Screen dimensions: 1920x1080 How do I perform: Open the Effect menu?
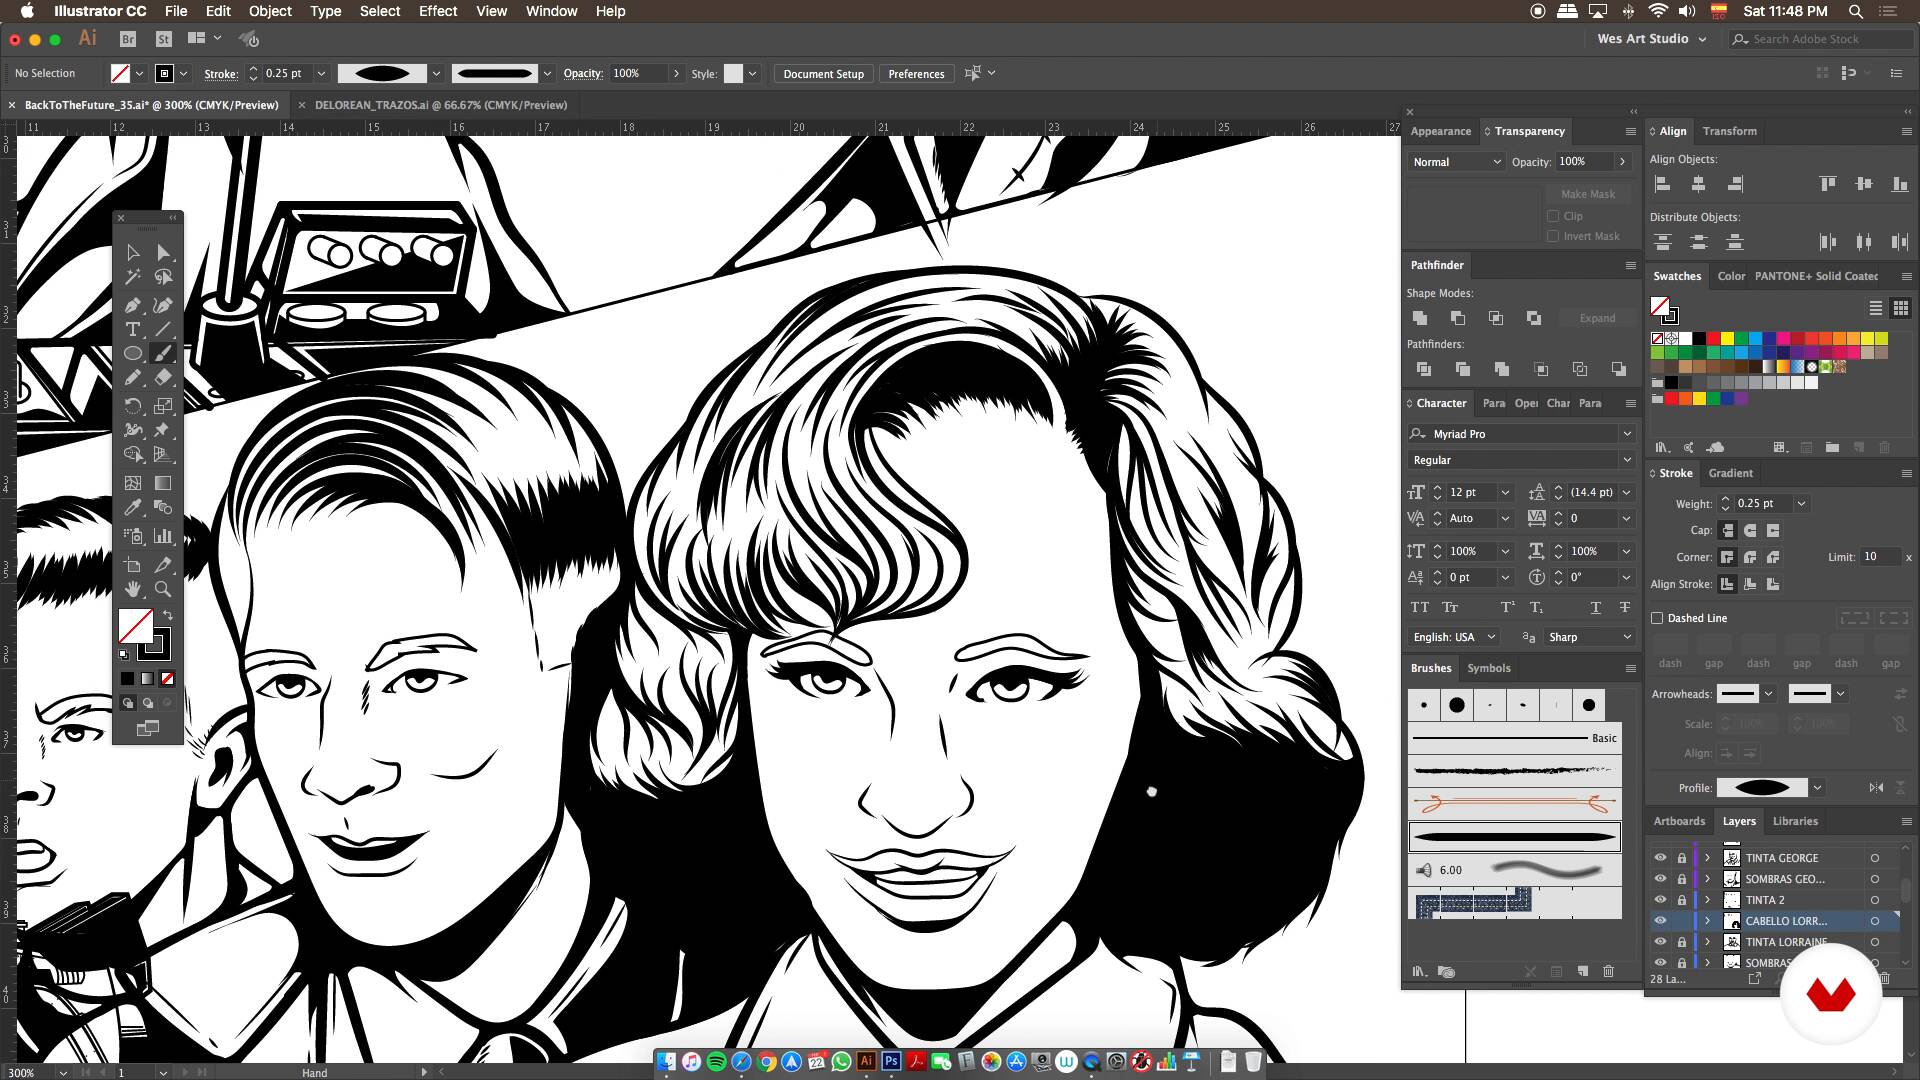click(x=437, y=11)
